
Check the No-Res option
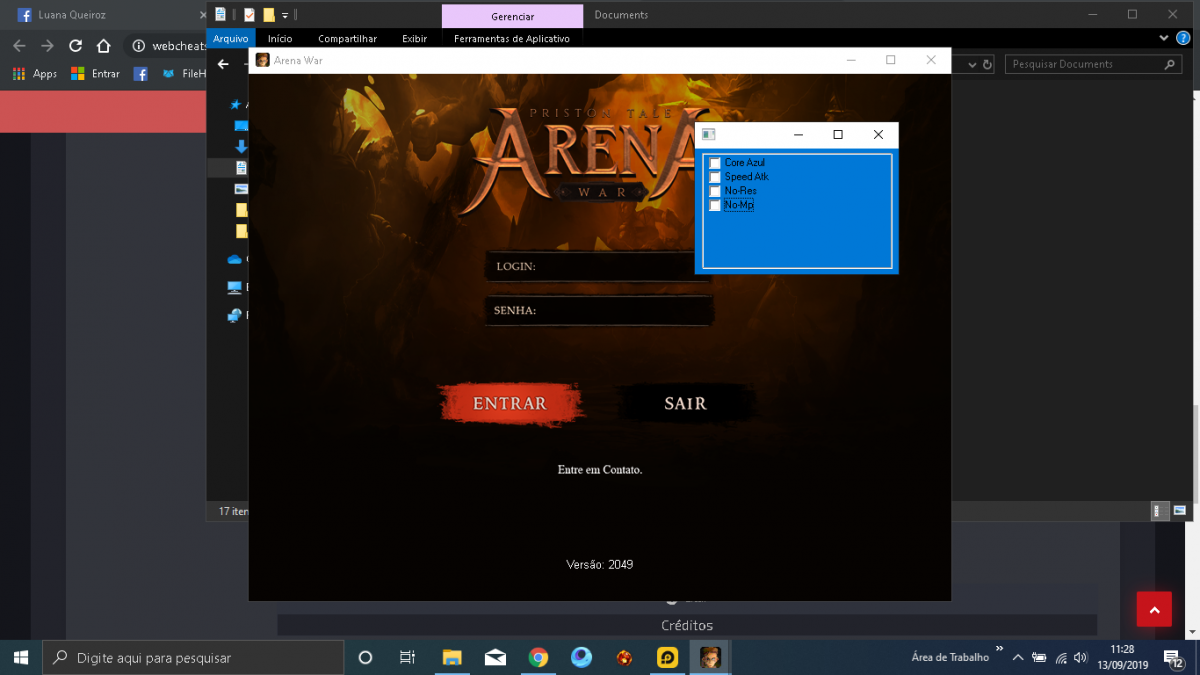[715, 191]
